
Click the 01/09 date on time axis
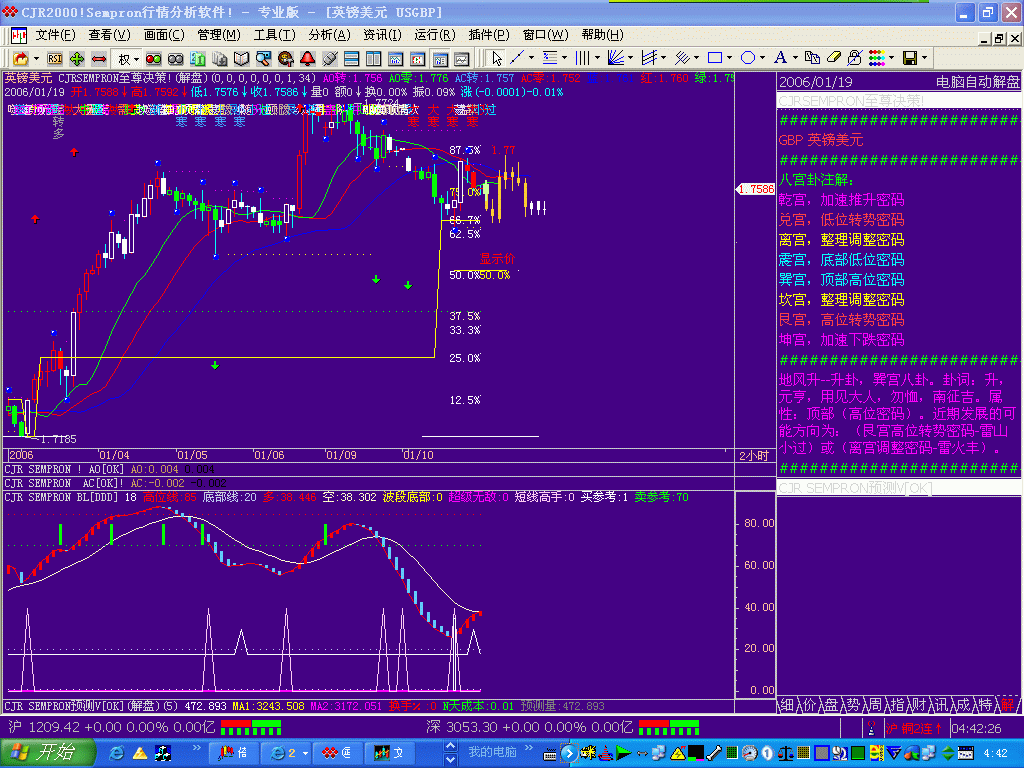[x=341, y=455]
